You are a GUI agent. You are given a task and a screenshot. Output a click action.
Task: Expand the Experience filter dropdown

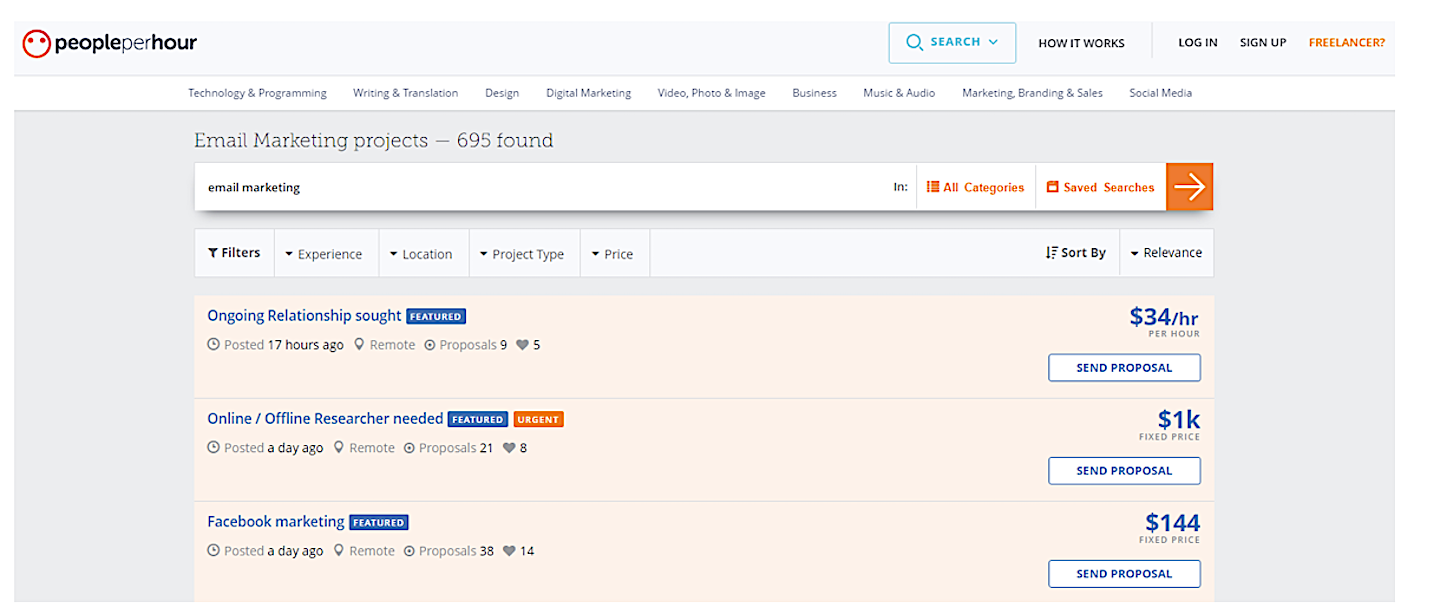coord(323,254)
